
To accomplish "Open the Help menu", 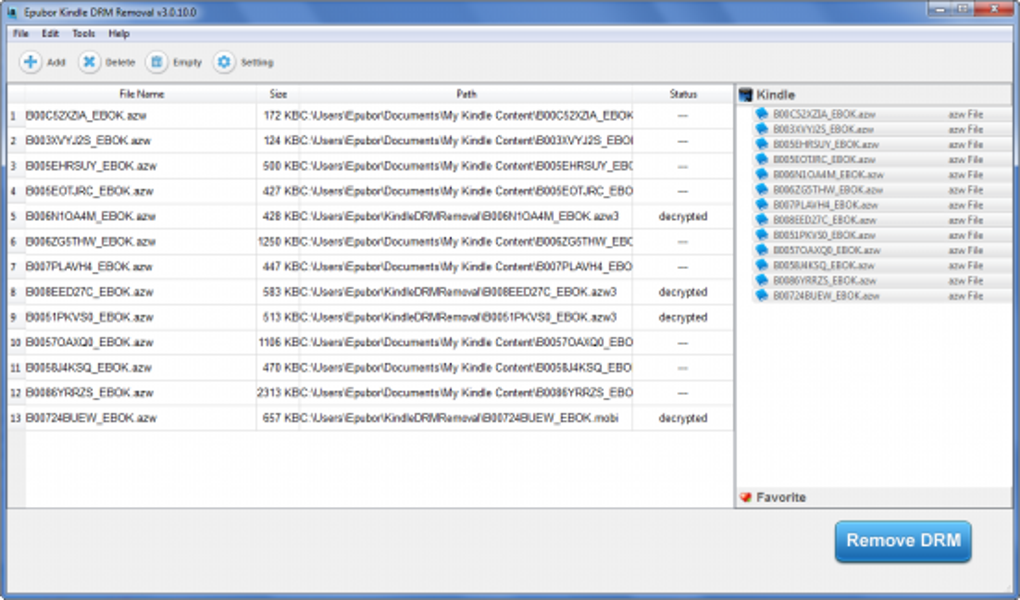I will click(x=118, y=33).
